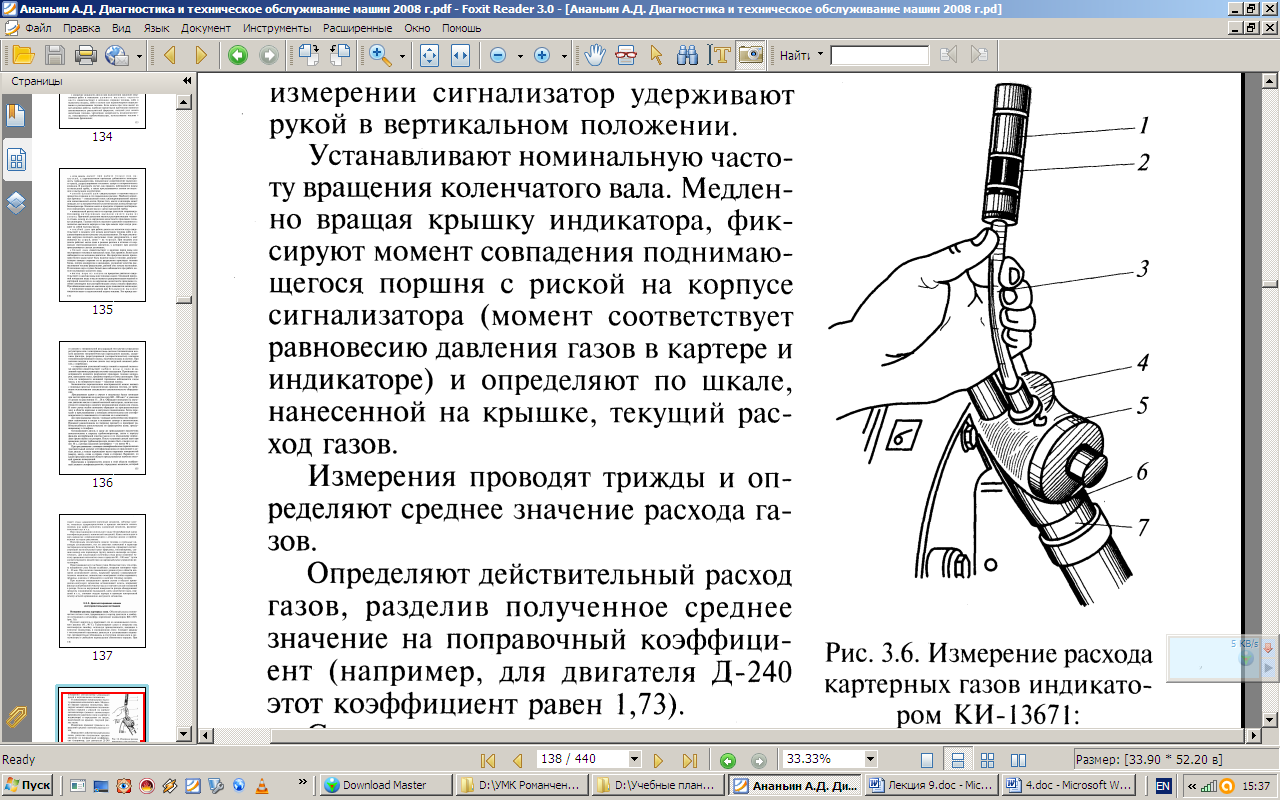The width and height of the screenshot is (1280, 800).
Task: Select the arrow Select Annotation tool
Action: point(657,55)
